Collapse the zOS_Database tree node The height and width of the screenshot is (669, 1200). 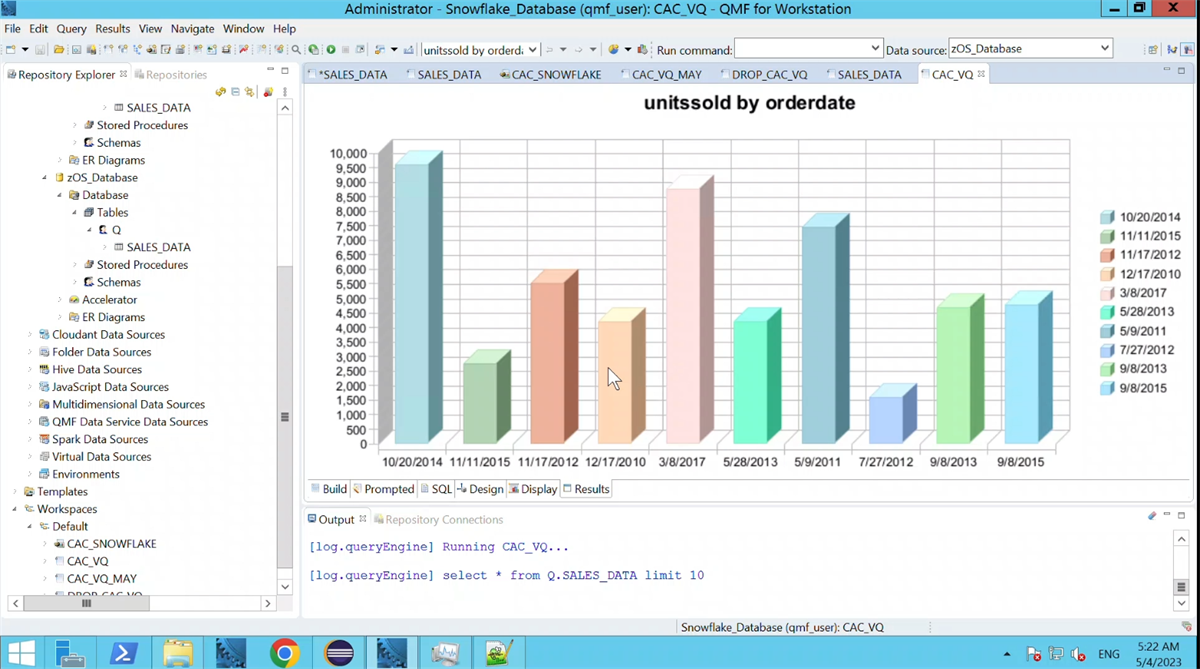[x=44, y=178]
